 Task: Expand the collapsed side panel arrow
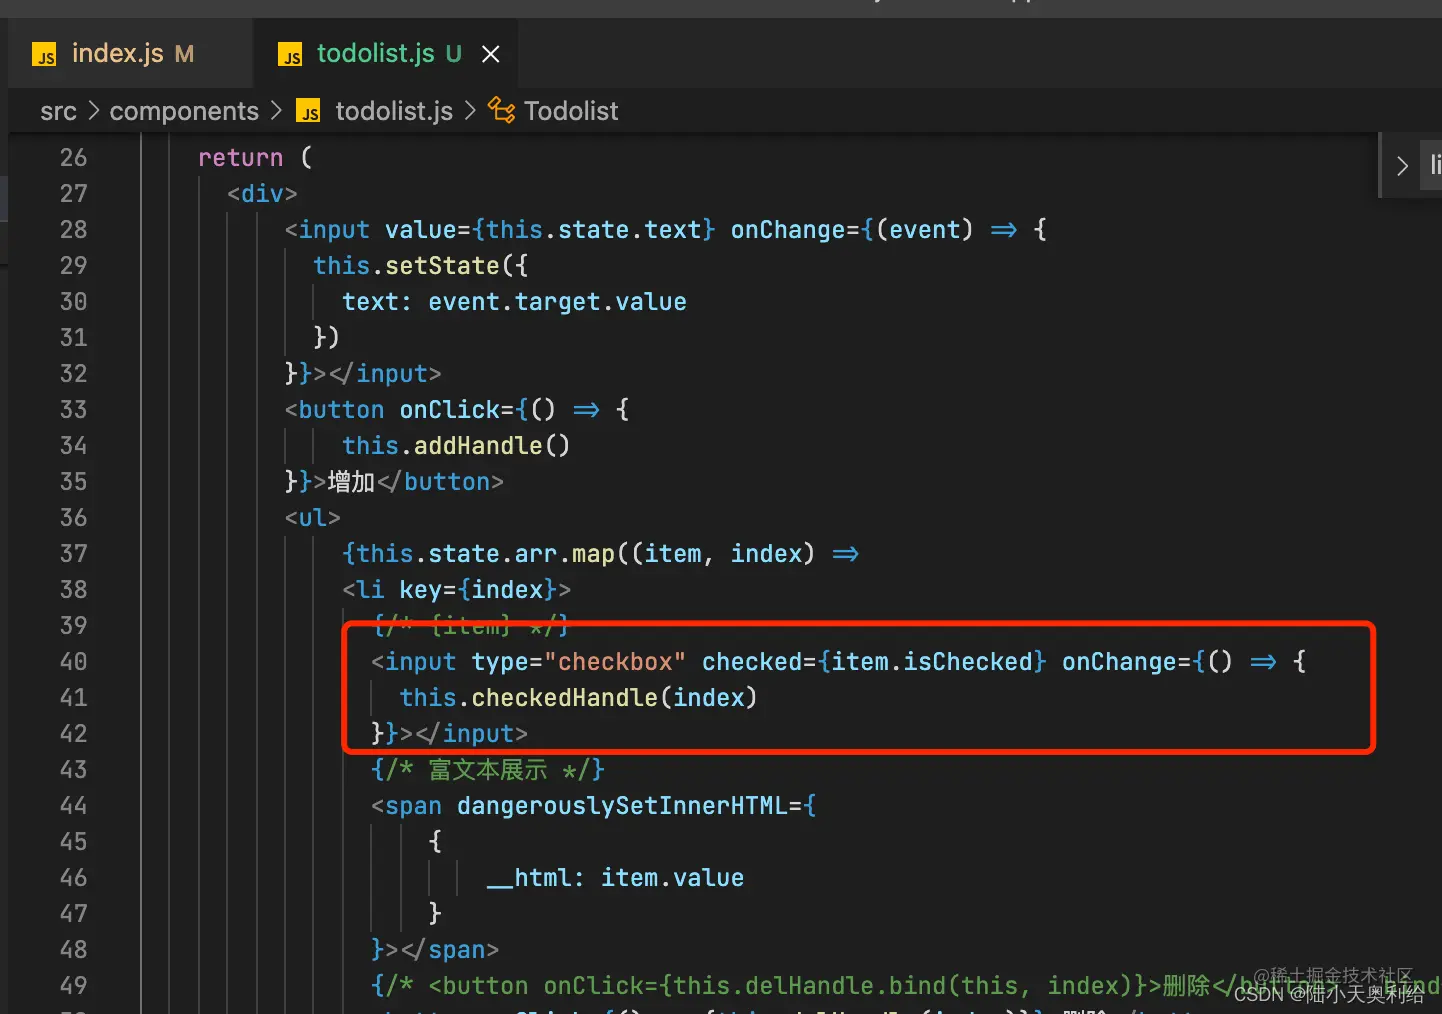tap(1402, 166)
